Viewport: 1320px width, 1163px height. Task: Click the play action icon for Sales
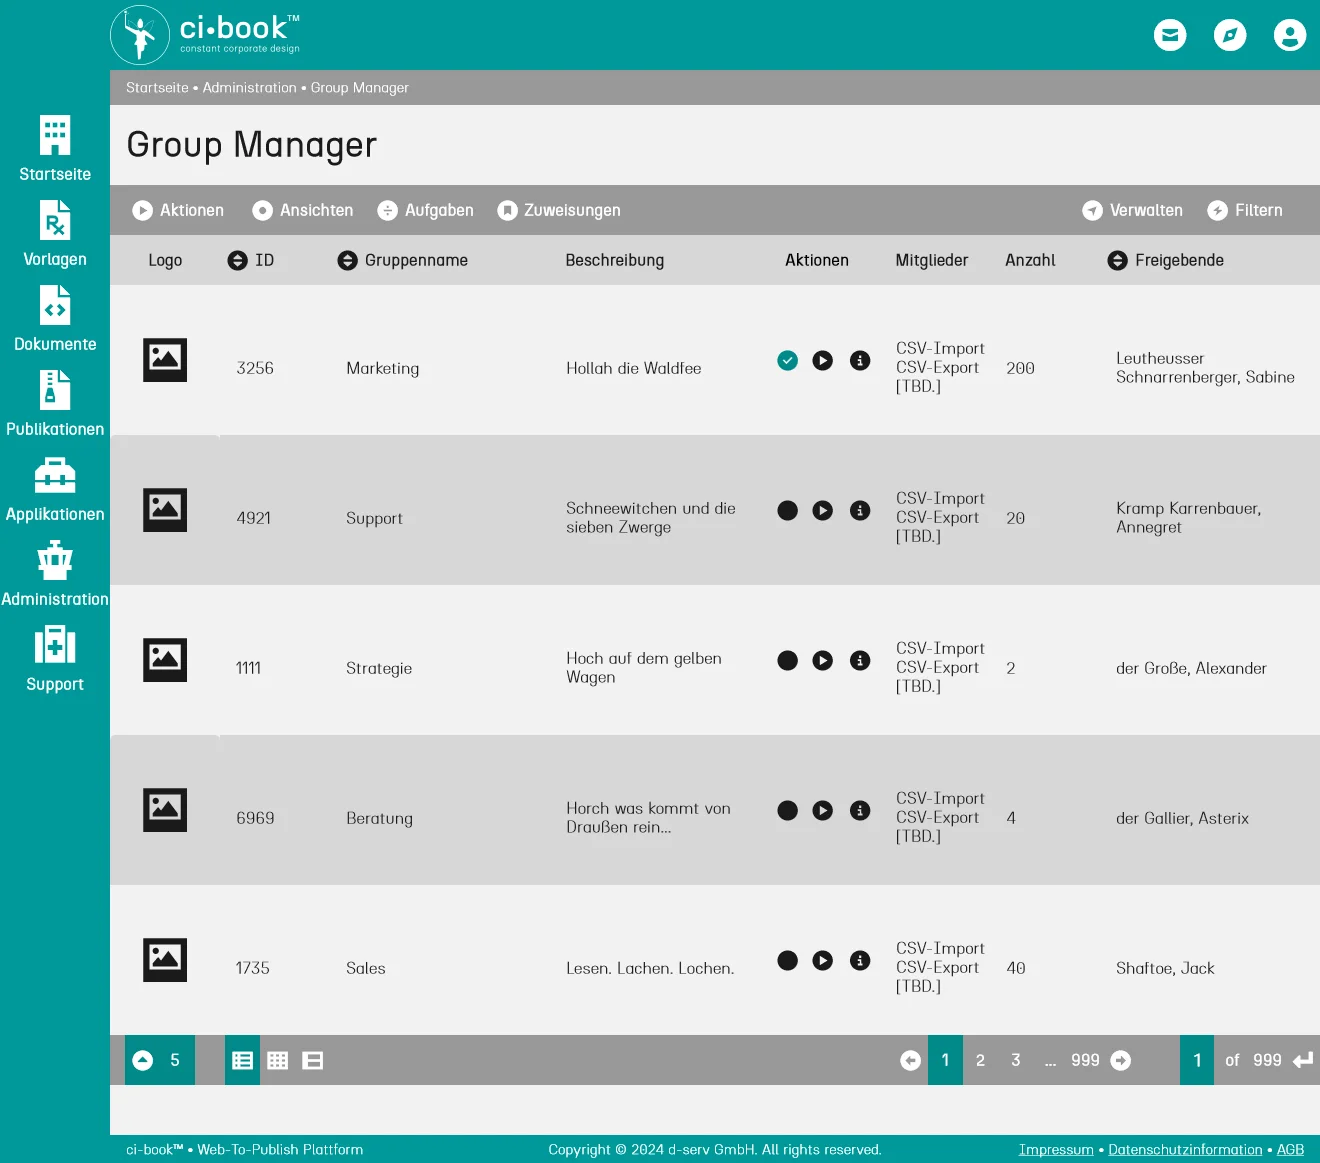[x=823, y=960]
